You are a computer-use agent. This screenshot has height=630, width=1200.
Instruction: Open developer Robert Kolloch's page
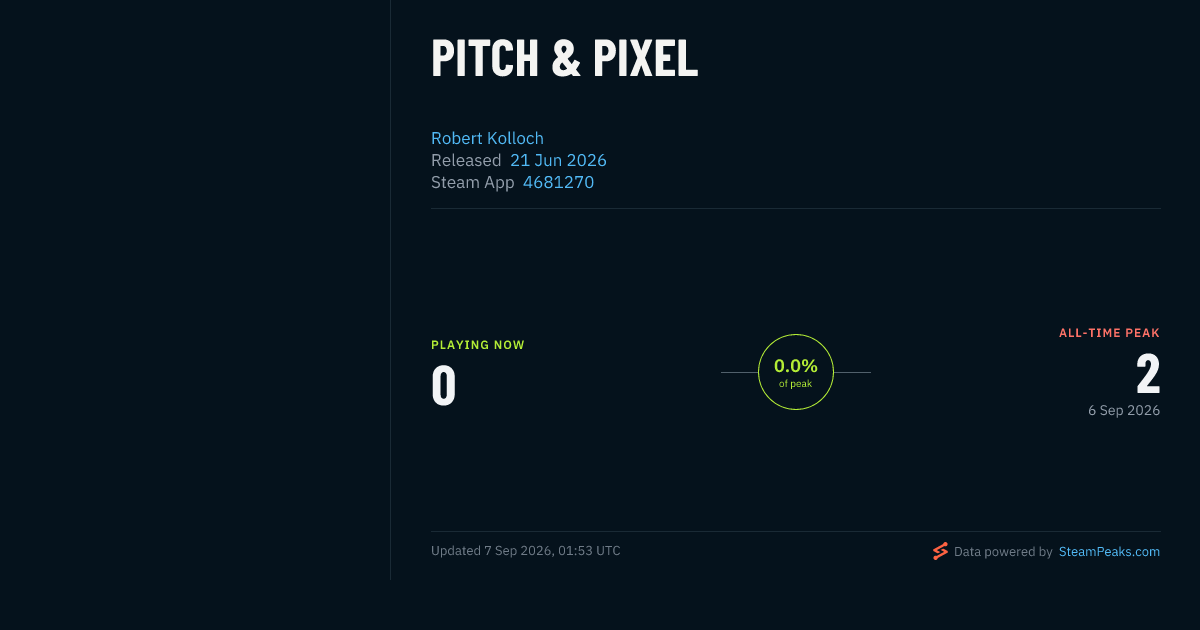point(487,138)
